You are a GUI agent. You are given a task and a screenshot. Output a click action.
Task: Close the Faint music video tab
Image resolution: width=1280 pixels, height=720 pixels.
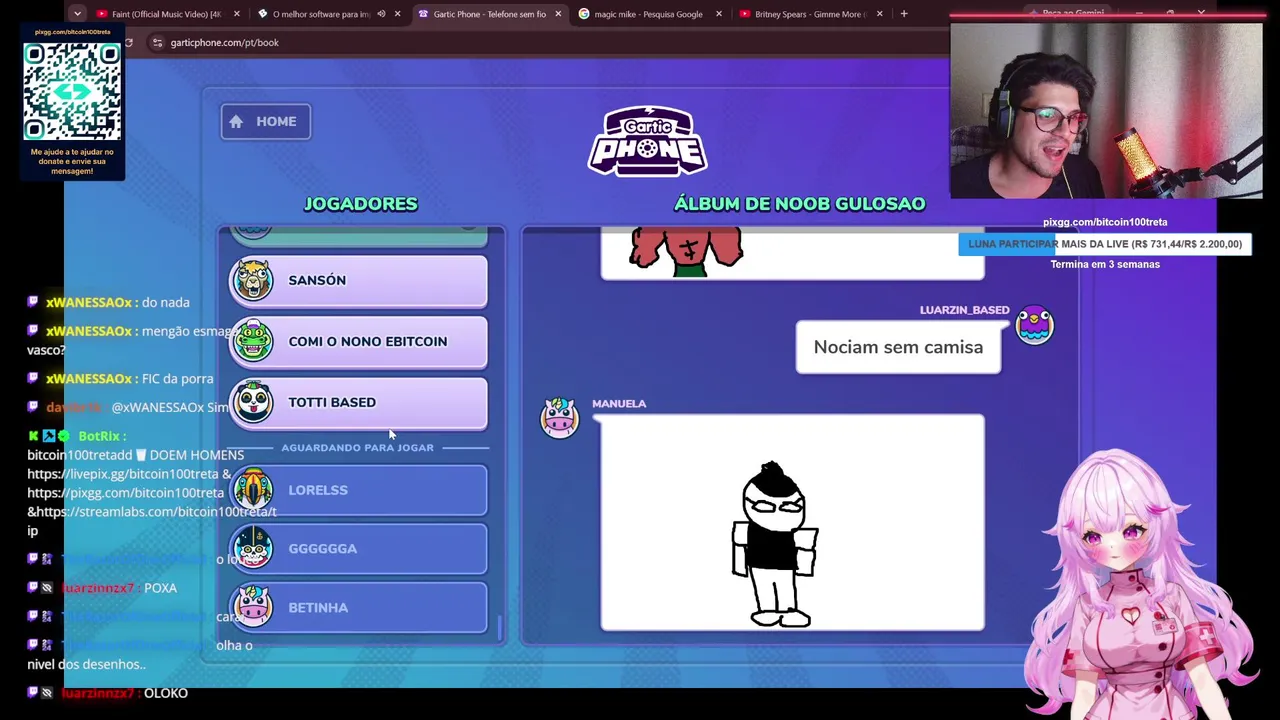pyautogui.click(x=236, y=14)
